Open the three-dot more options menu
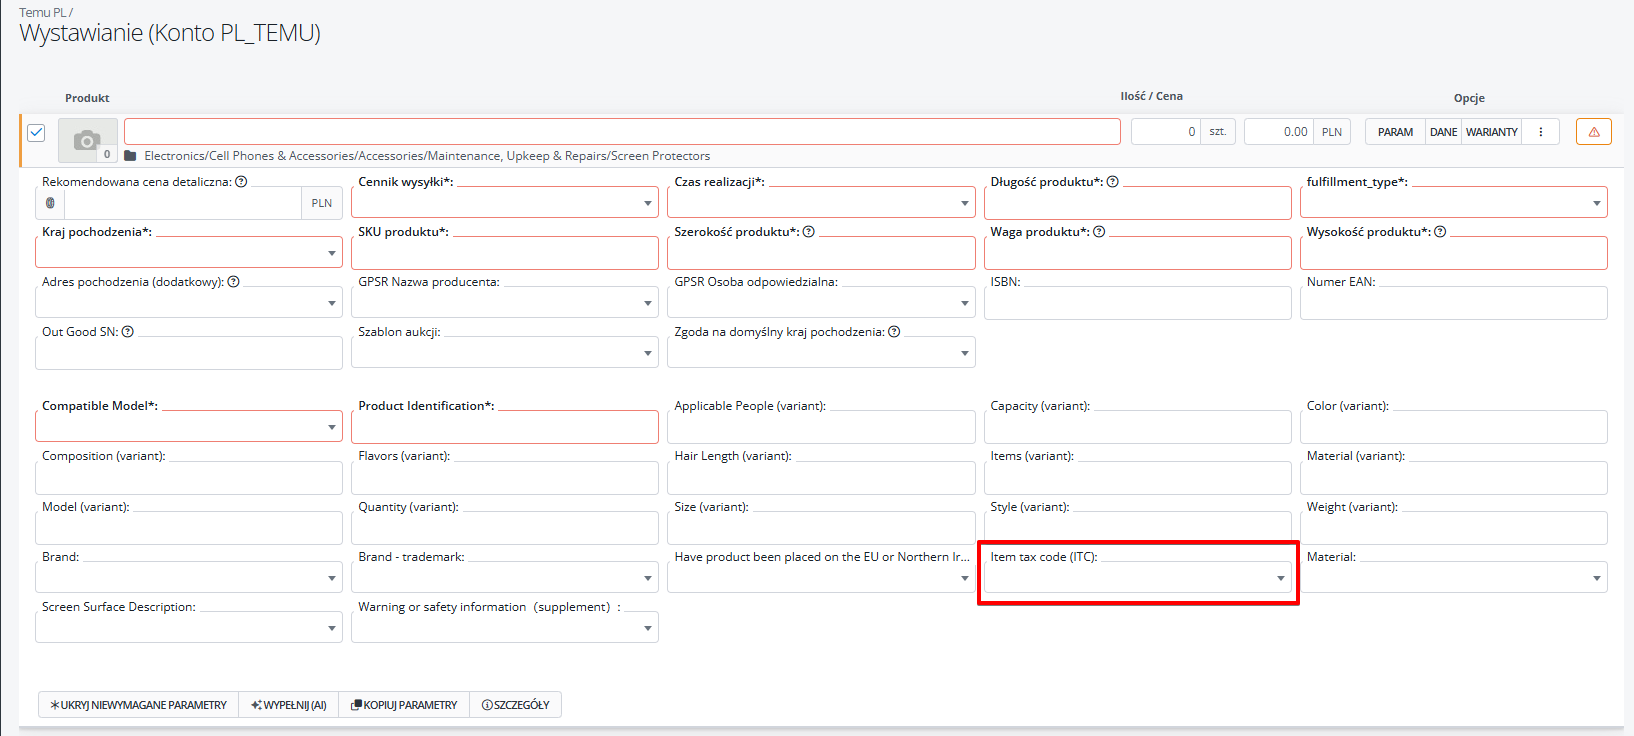This screenshot has height=736, width=1634. coord(1540,132)
